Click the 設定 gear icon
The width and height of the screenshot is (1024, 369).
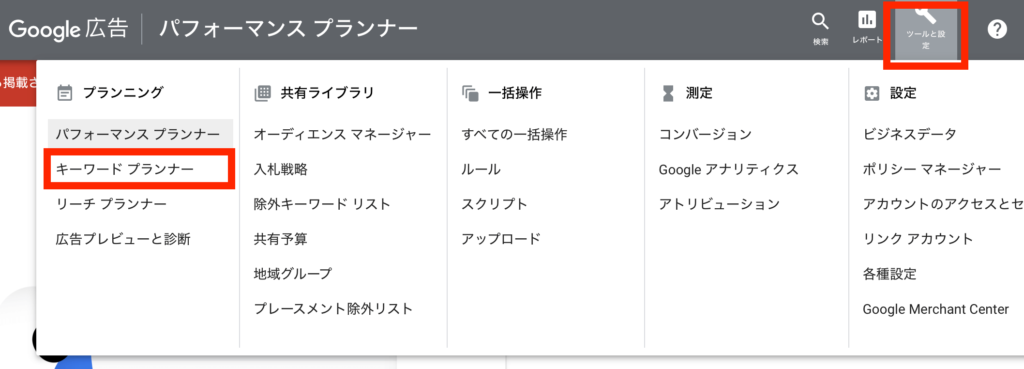[x=871, y=93]
